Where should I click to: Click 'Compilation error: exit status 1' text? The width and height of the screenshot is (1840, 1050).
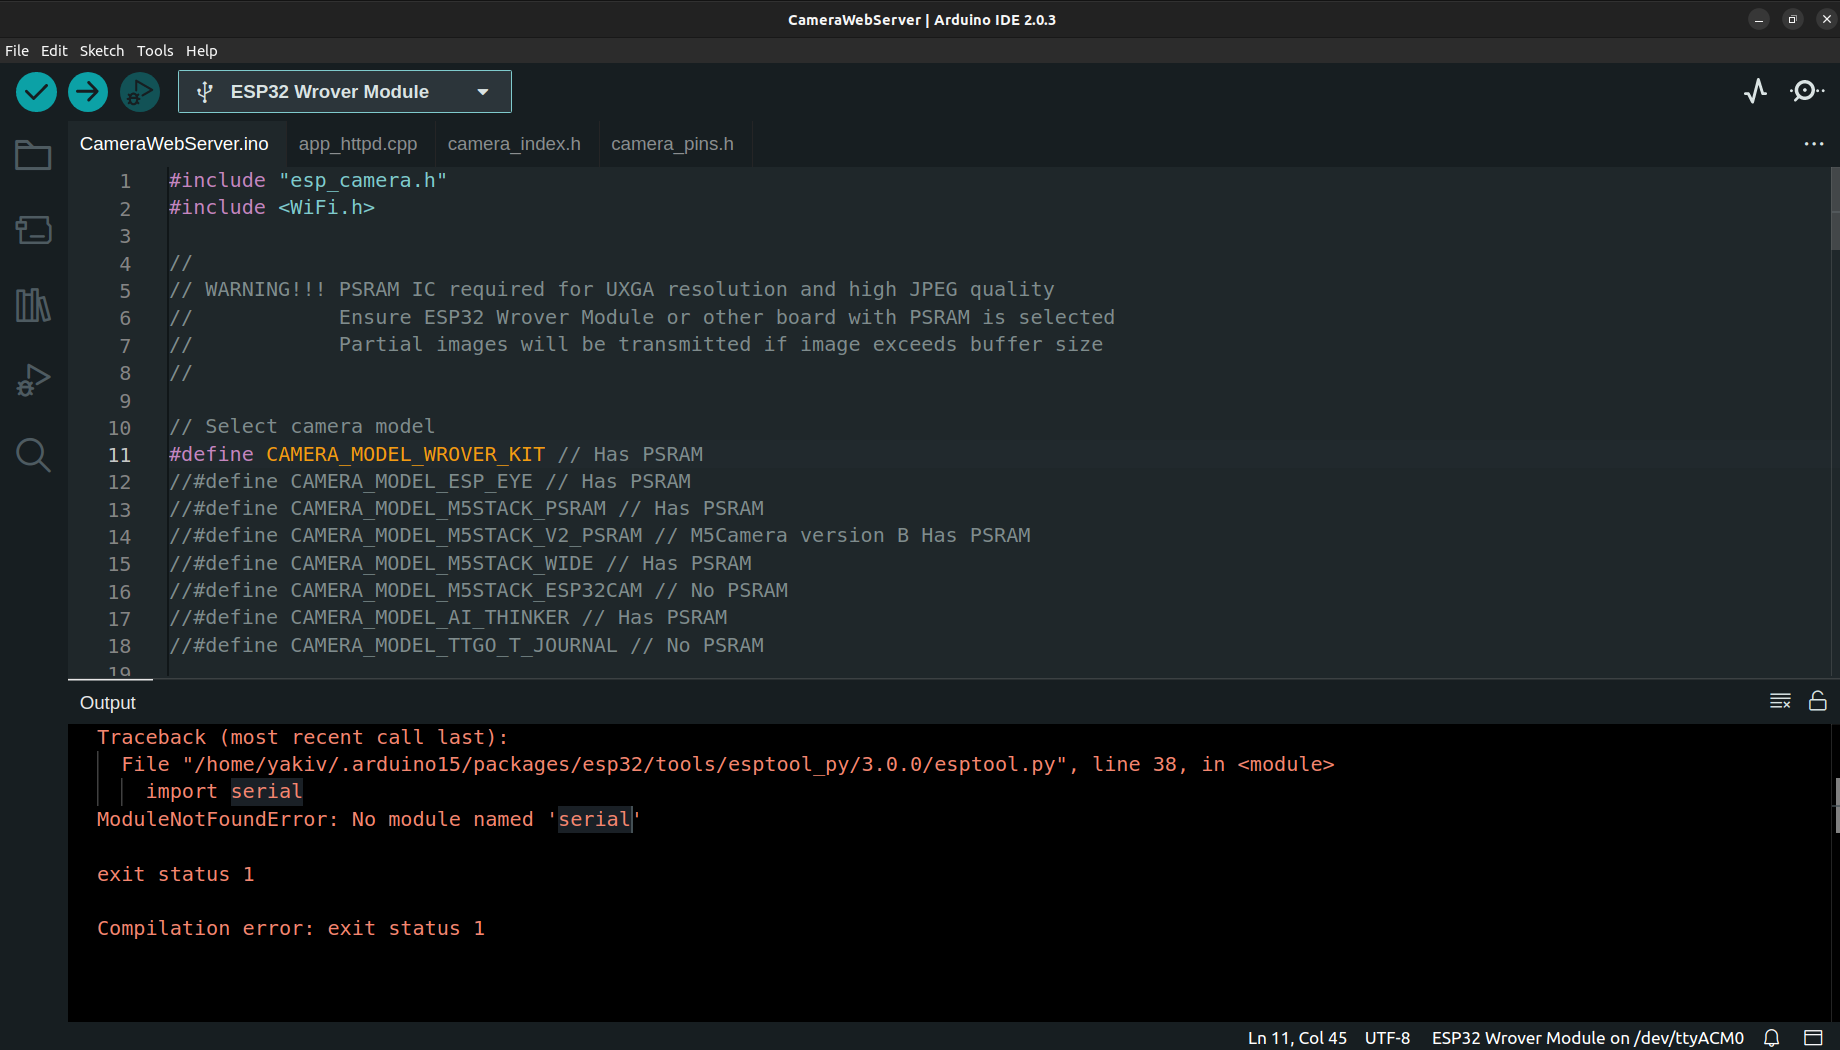click(x=291, y=928)
